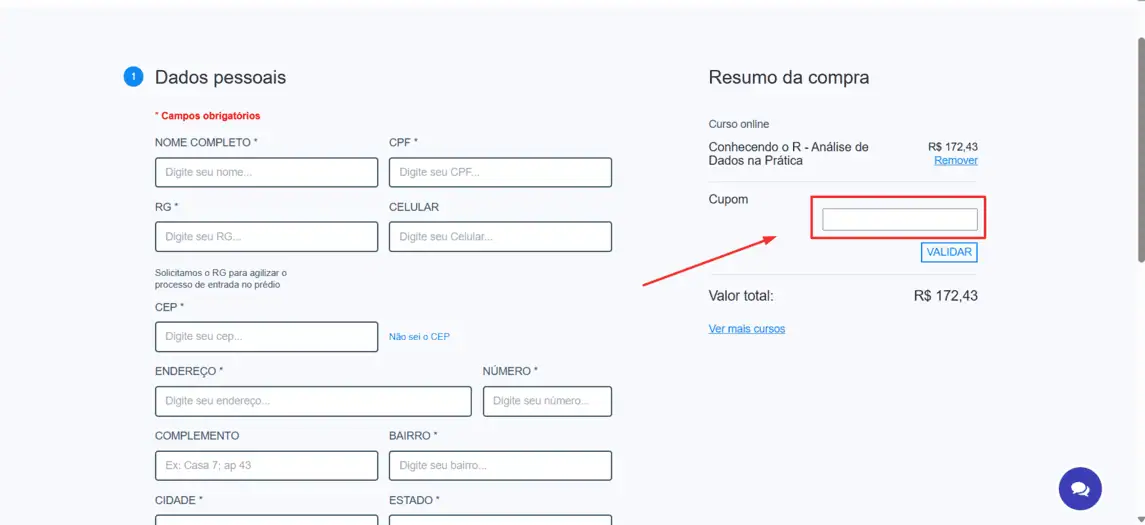This screenshot has height=525, width=1145.
Task: Click the Endereço input field
Action: coord(313,401)
